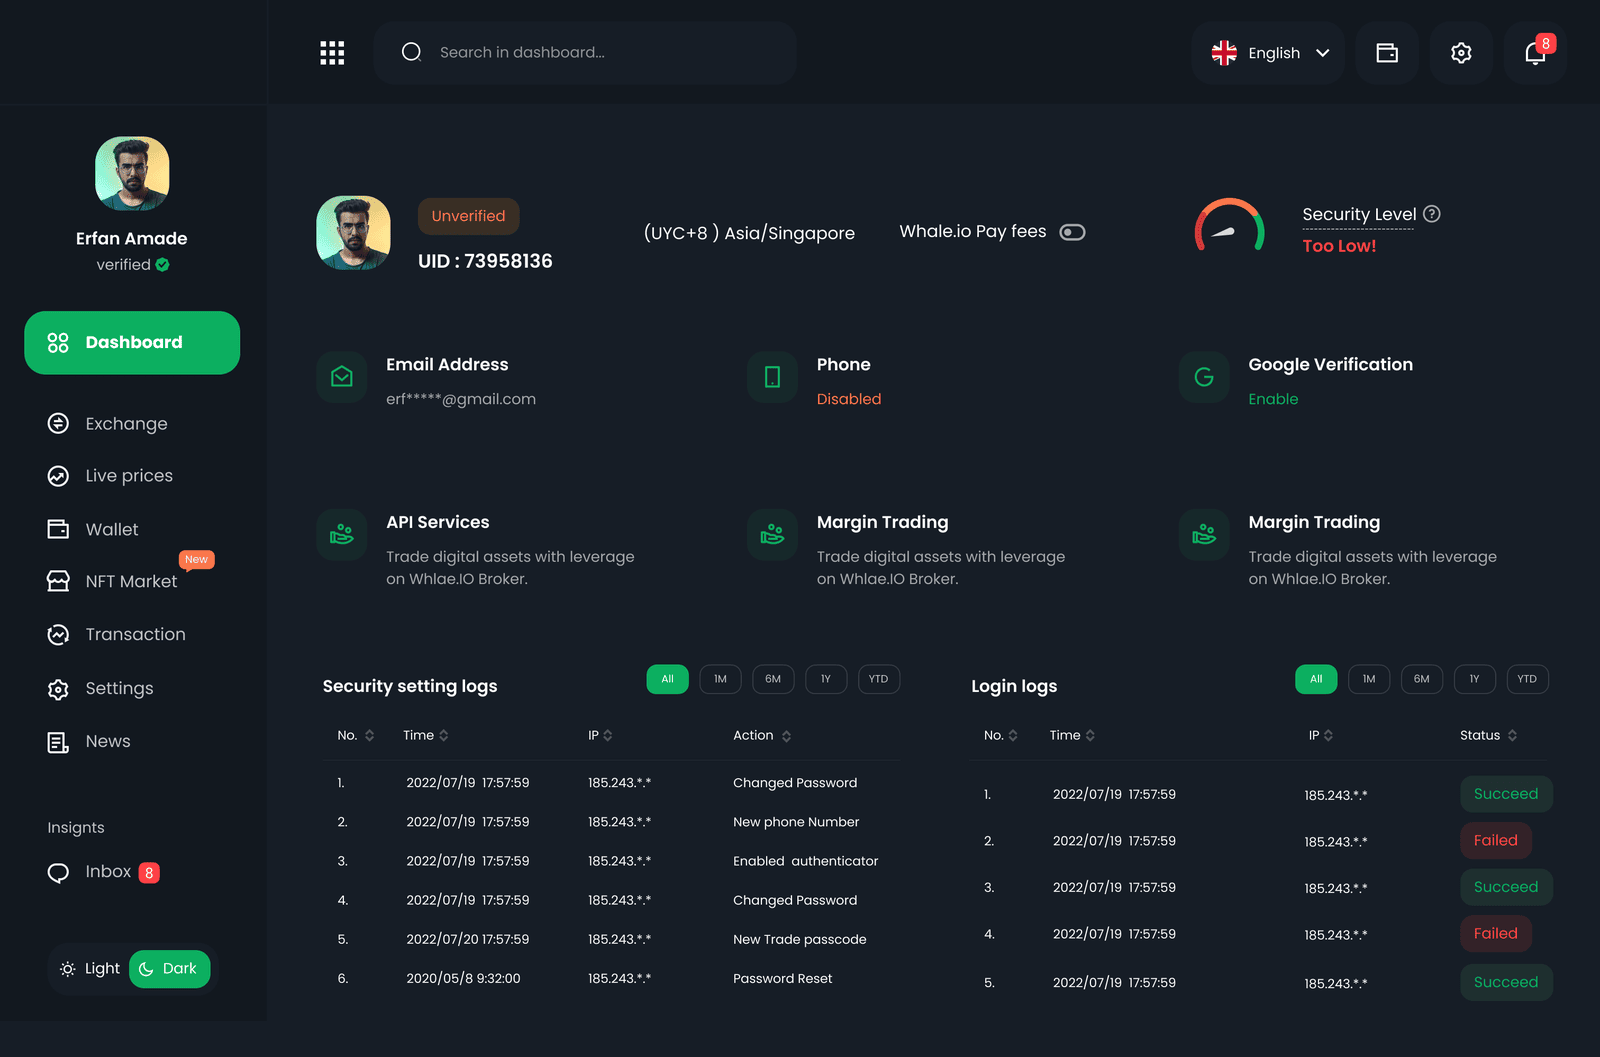Select 1M filter in Security setting logs
The width and height of the screenshot is (1600, 1057).
pos(720,679)
